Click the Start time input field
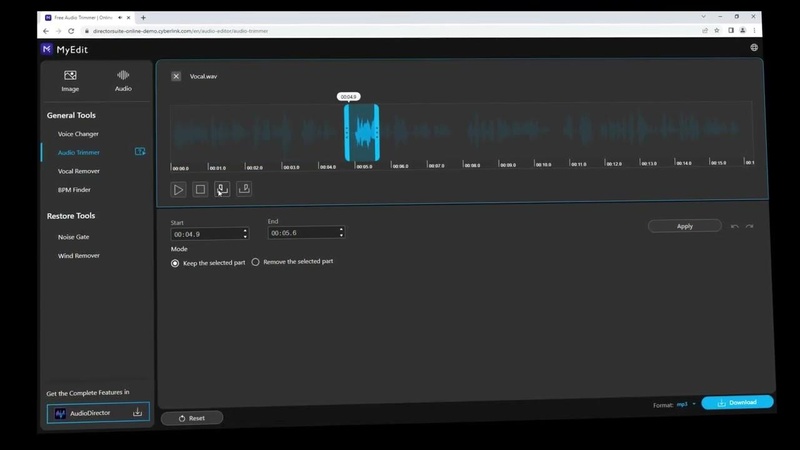The width and height of the screenshot is (800, 450). 204,234
